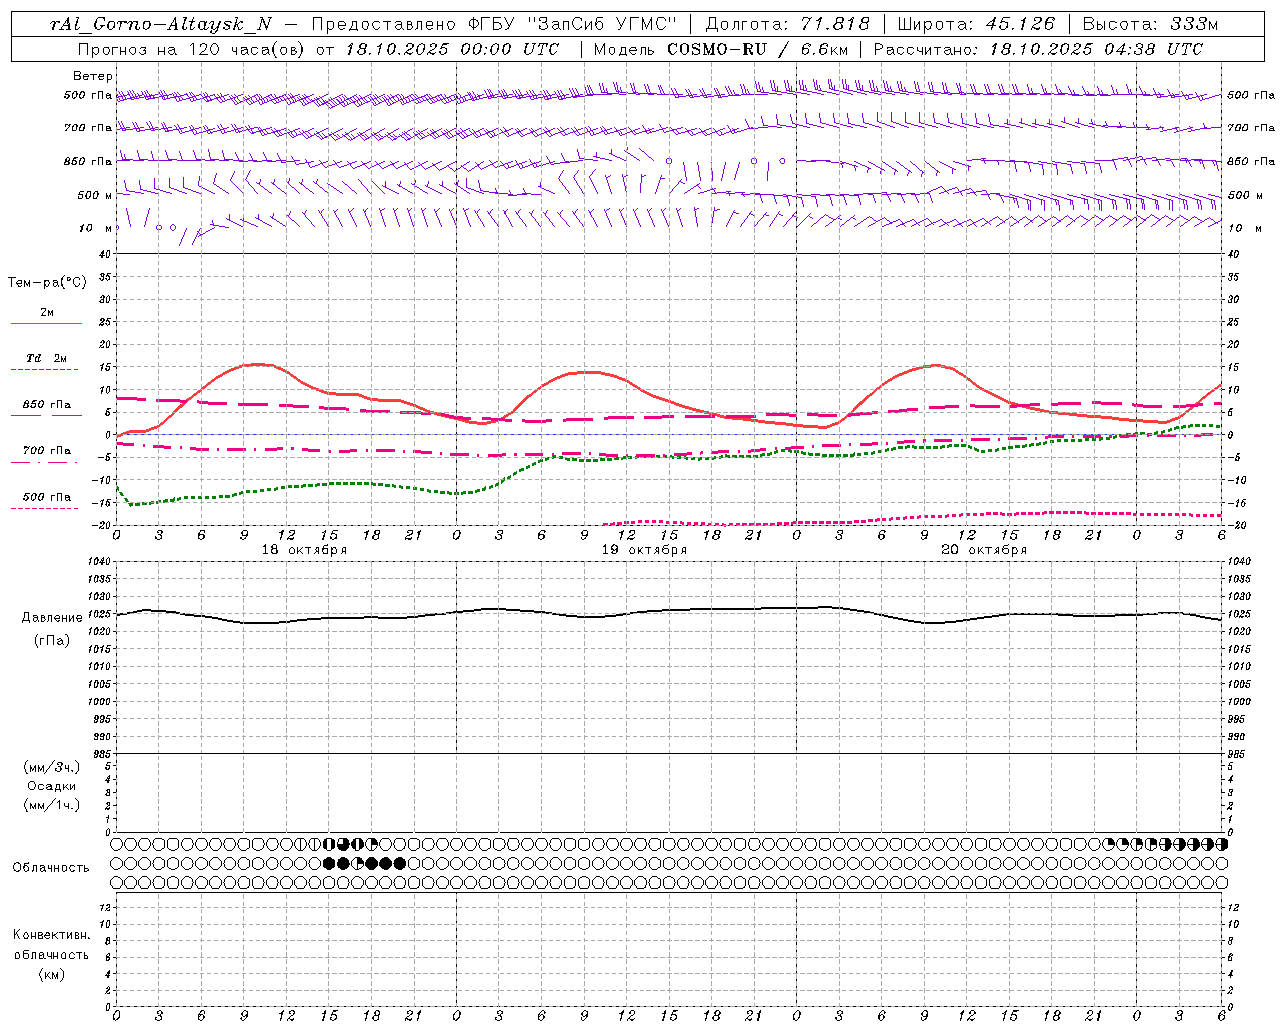Select the Высота: 333м field

(x=1151, y=25)
